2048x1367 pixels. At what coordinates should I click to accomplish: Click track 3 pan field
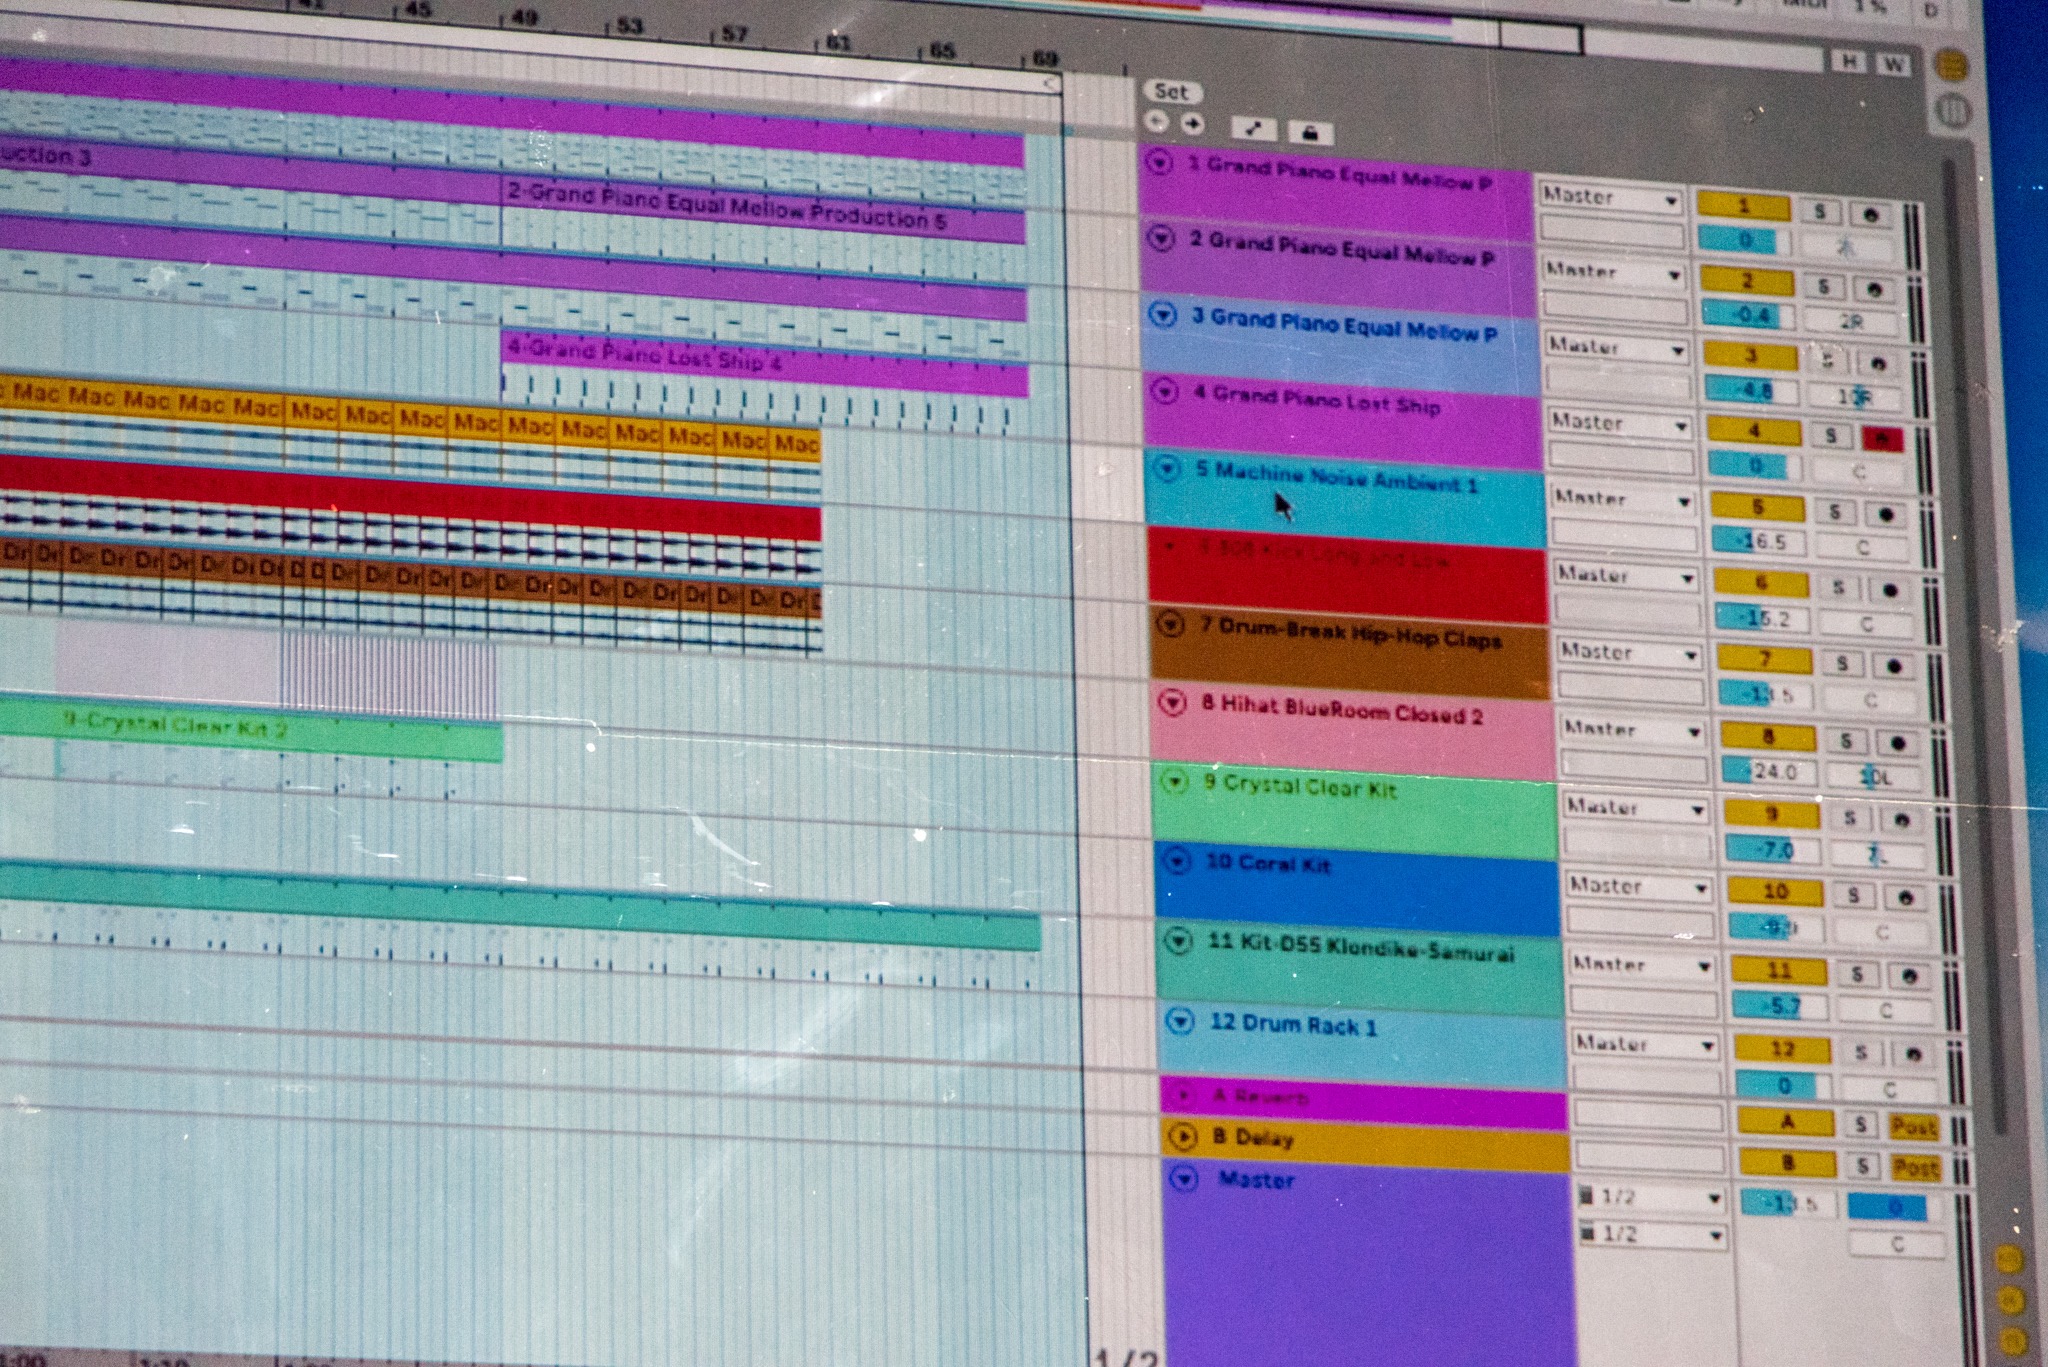coord(1857,397)
